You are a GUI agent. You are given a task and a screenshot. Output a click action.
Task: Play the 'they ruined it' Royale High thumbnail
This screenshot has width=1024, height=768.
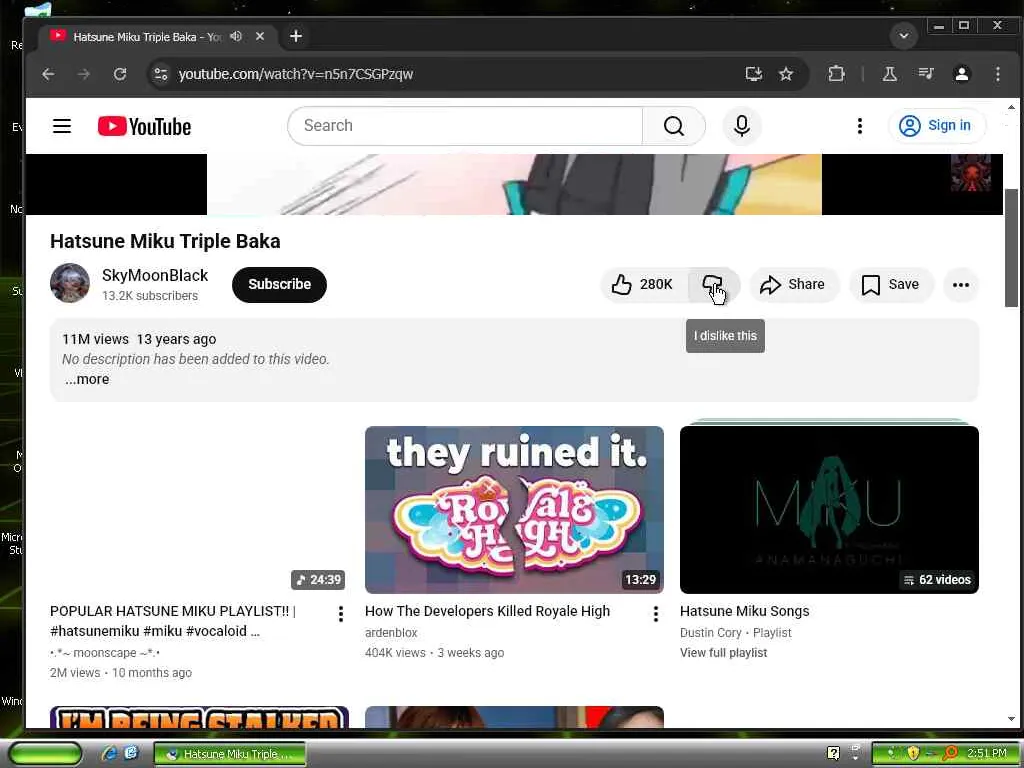point(514,510)
